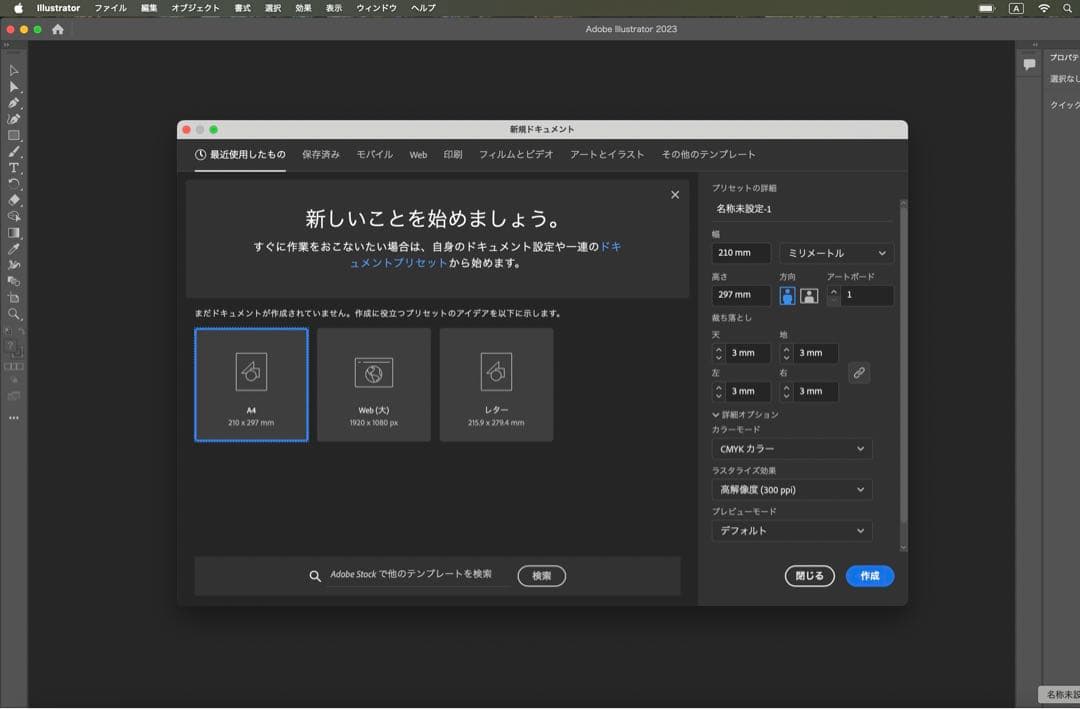Select the Web (大) preset thumbnail
The image size is (1080, 709).
373,384
